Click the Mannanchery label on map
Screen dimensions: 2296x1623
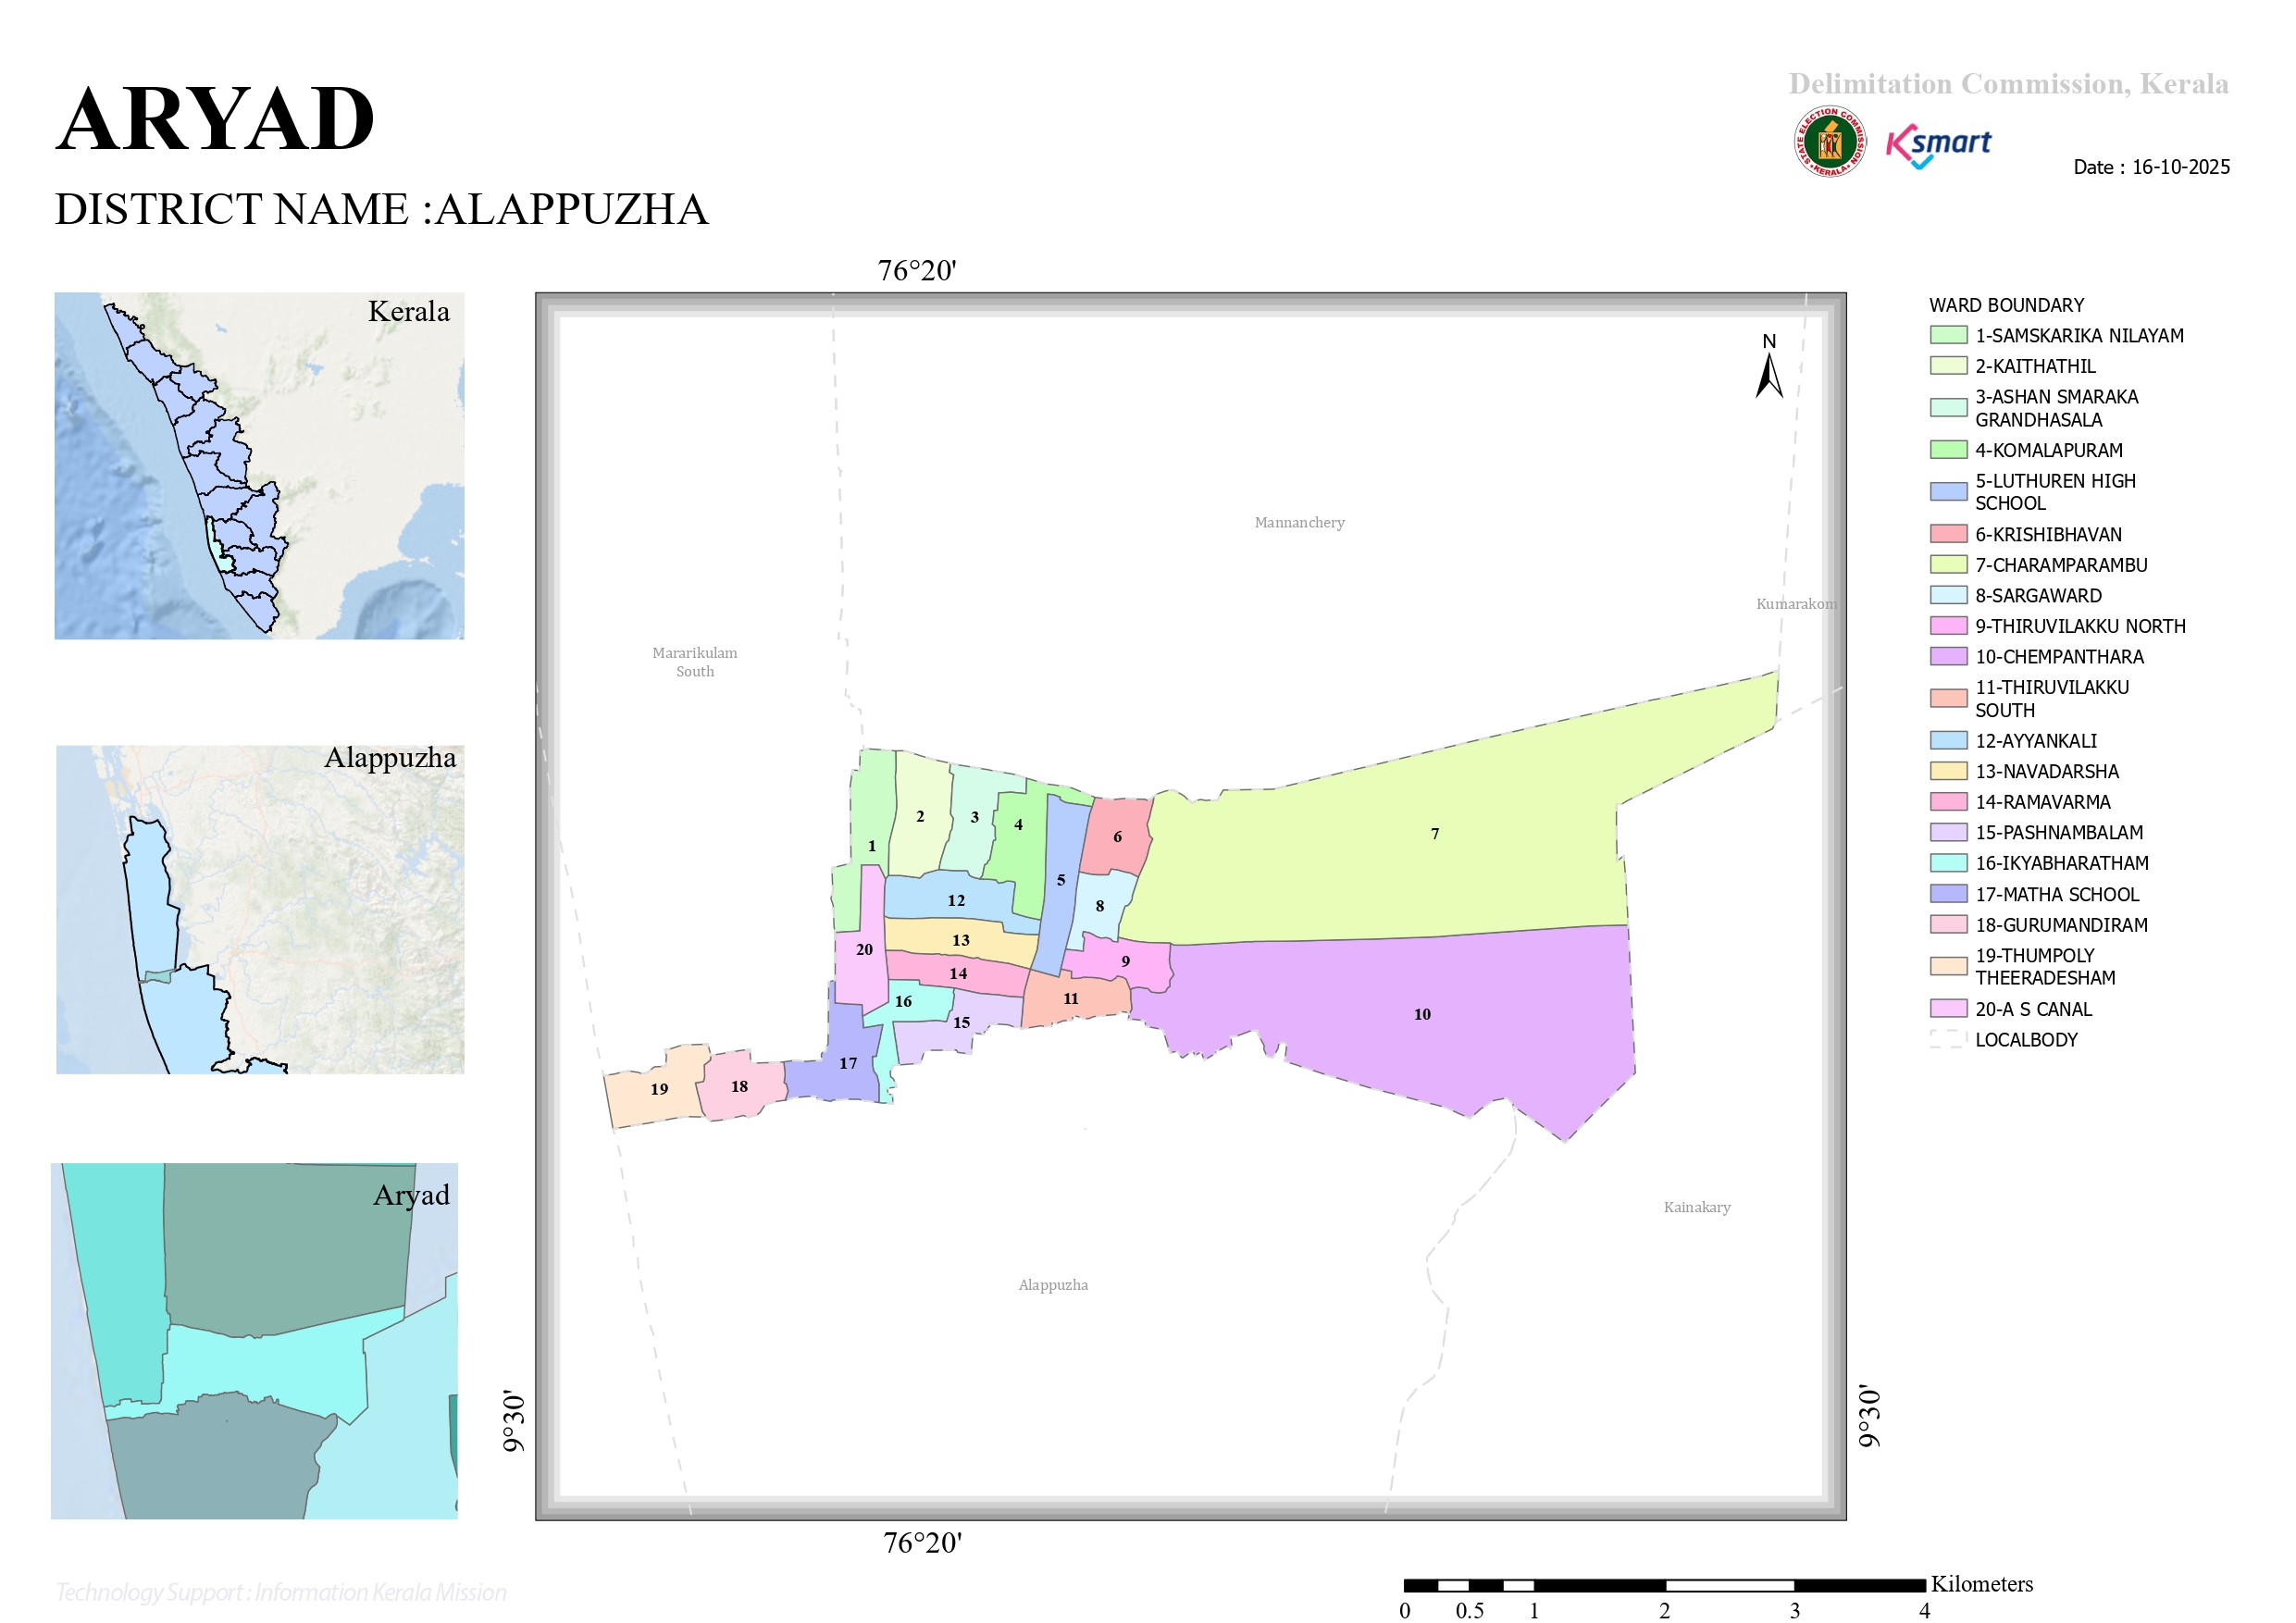1299,523
